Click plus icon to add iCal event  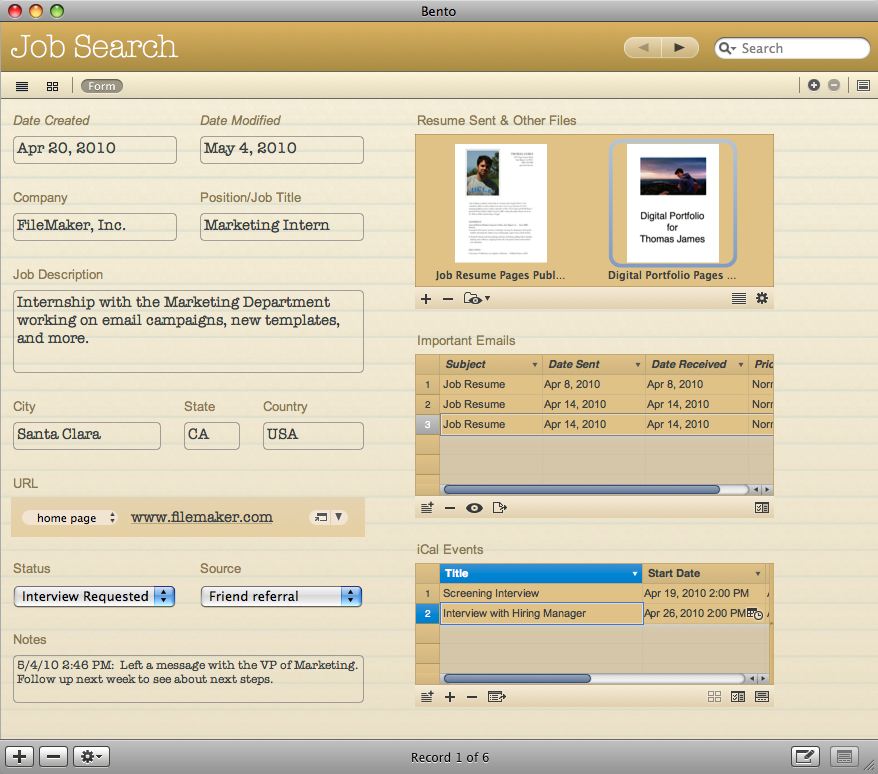[450, 697]
